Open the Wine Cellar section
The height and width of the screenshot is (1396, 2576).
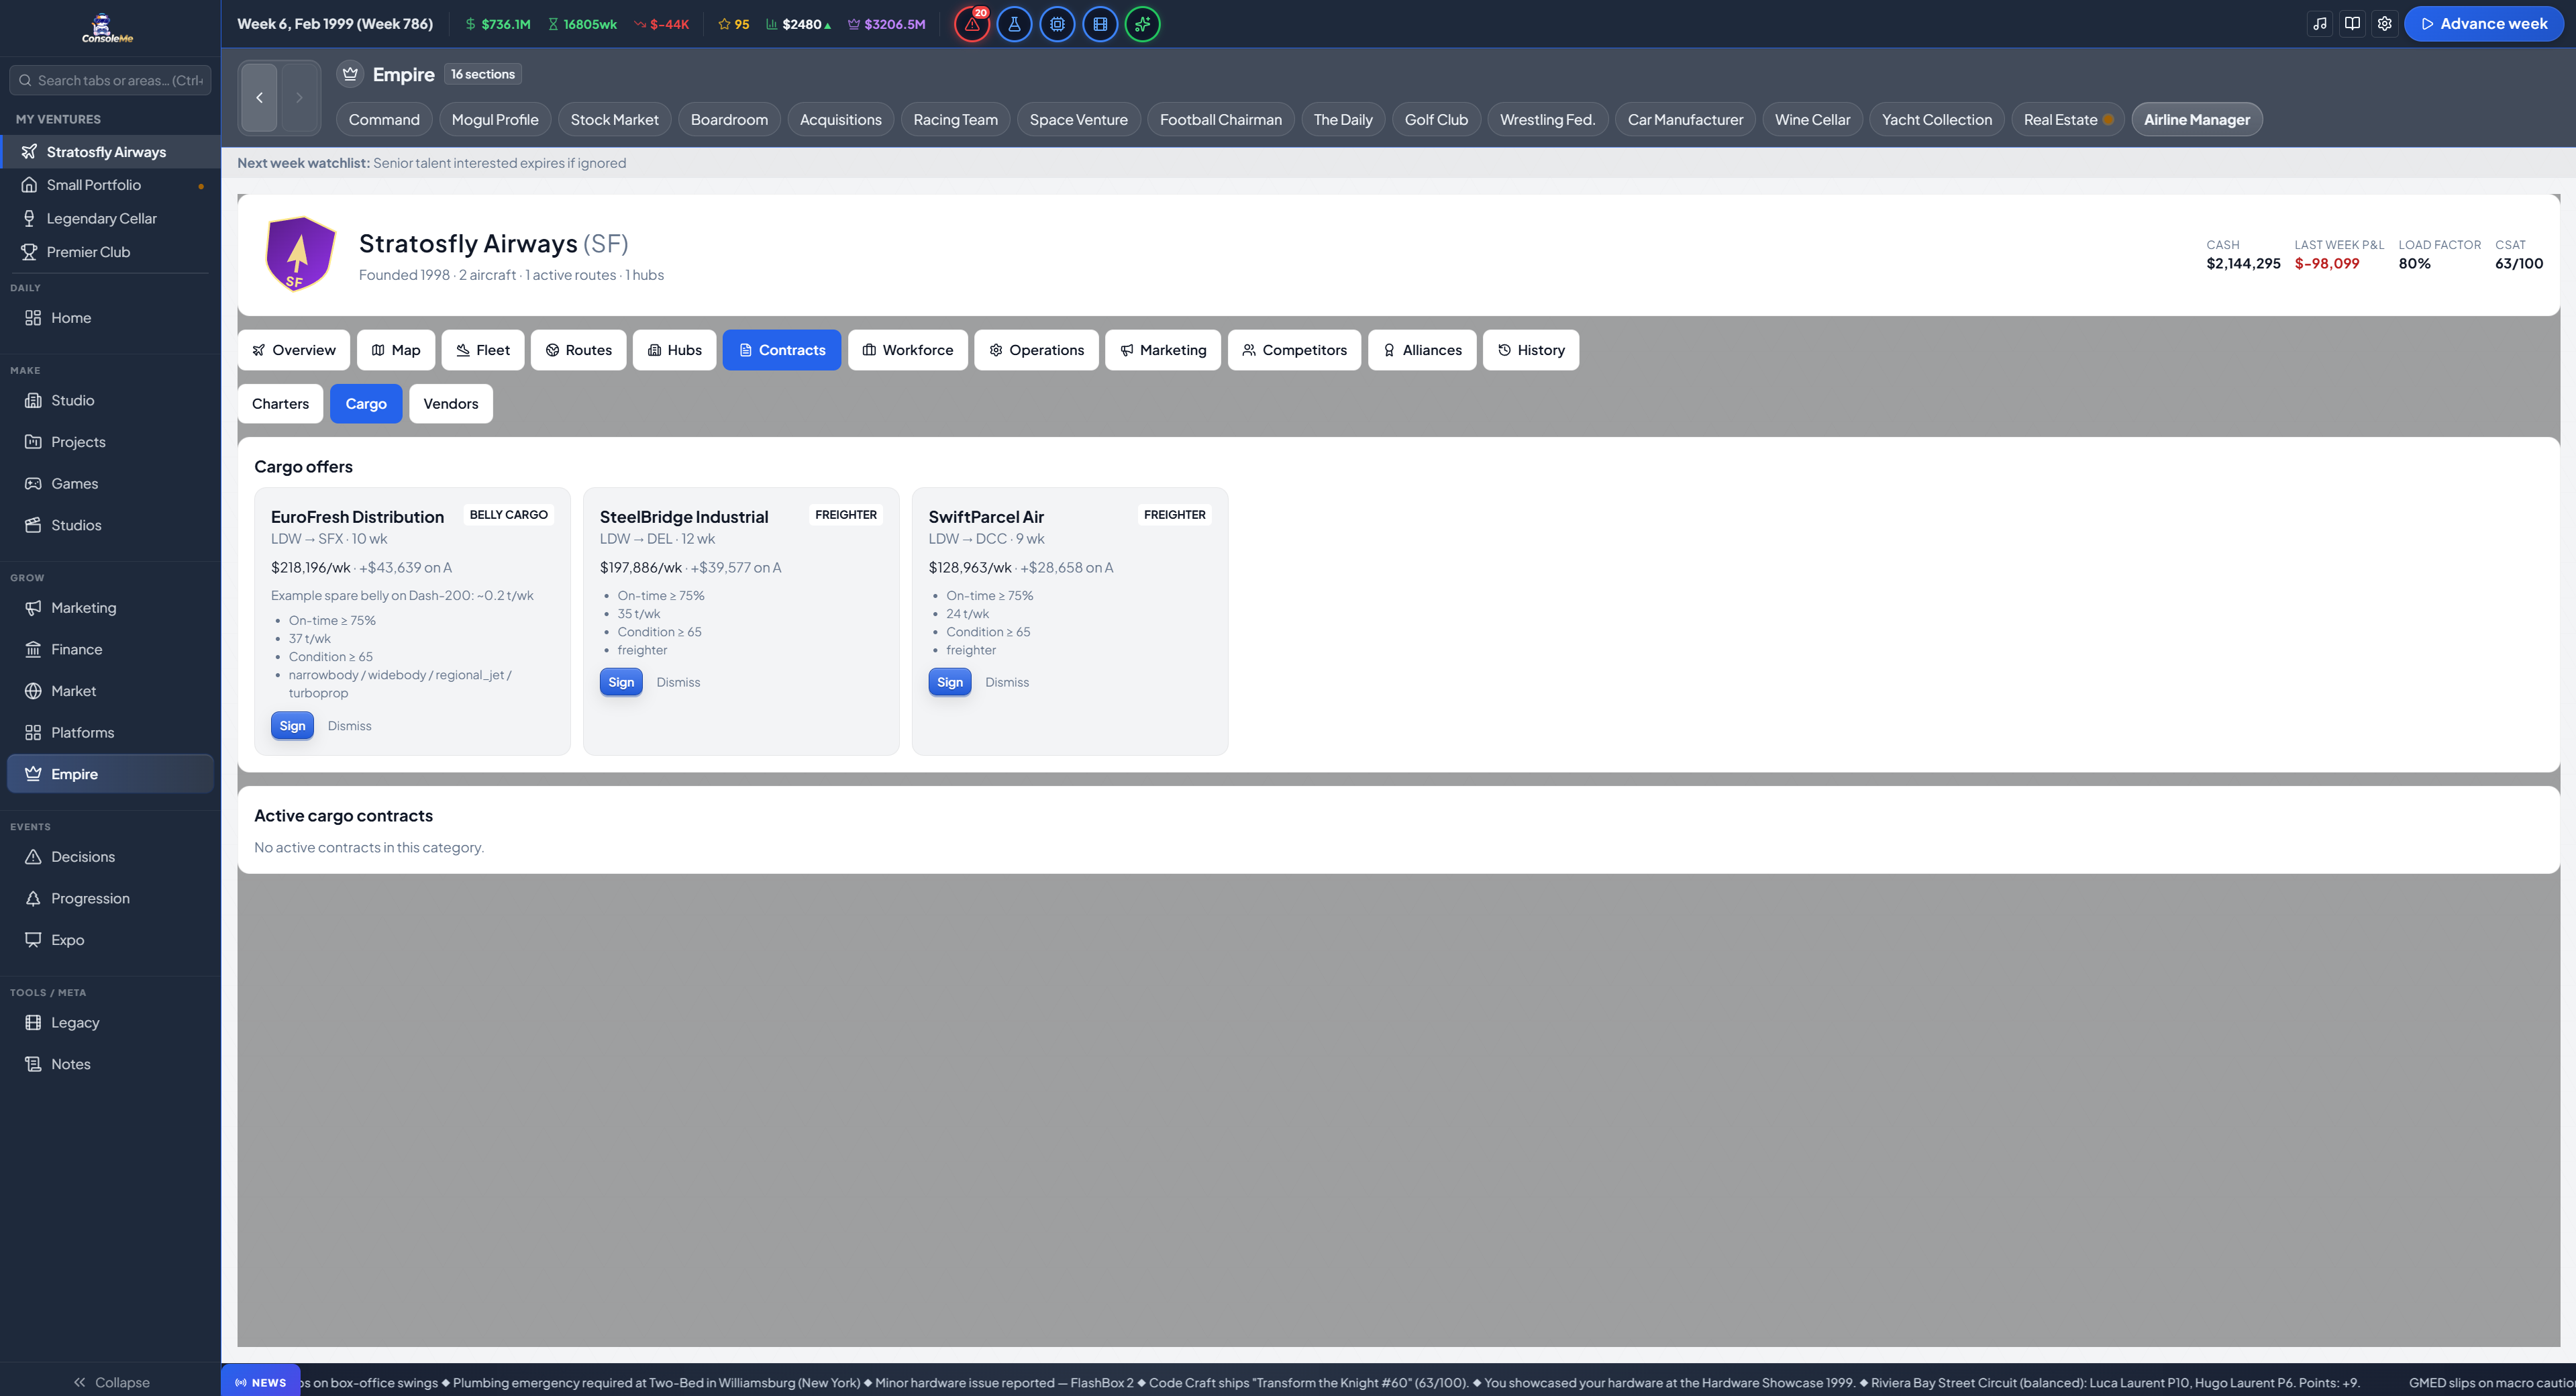pos(1813,120)
